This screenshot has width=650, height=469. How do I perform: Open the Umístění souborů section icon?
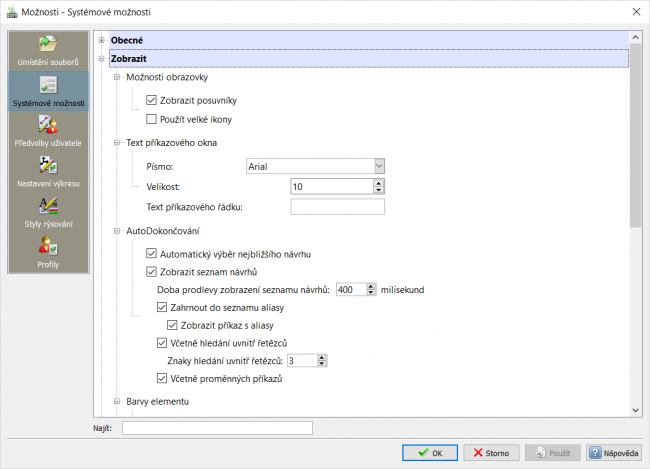(x=48, y=44)
